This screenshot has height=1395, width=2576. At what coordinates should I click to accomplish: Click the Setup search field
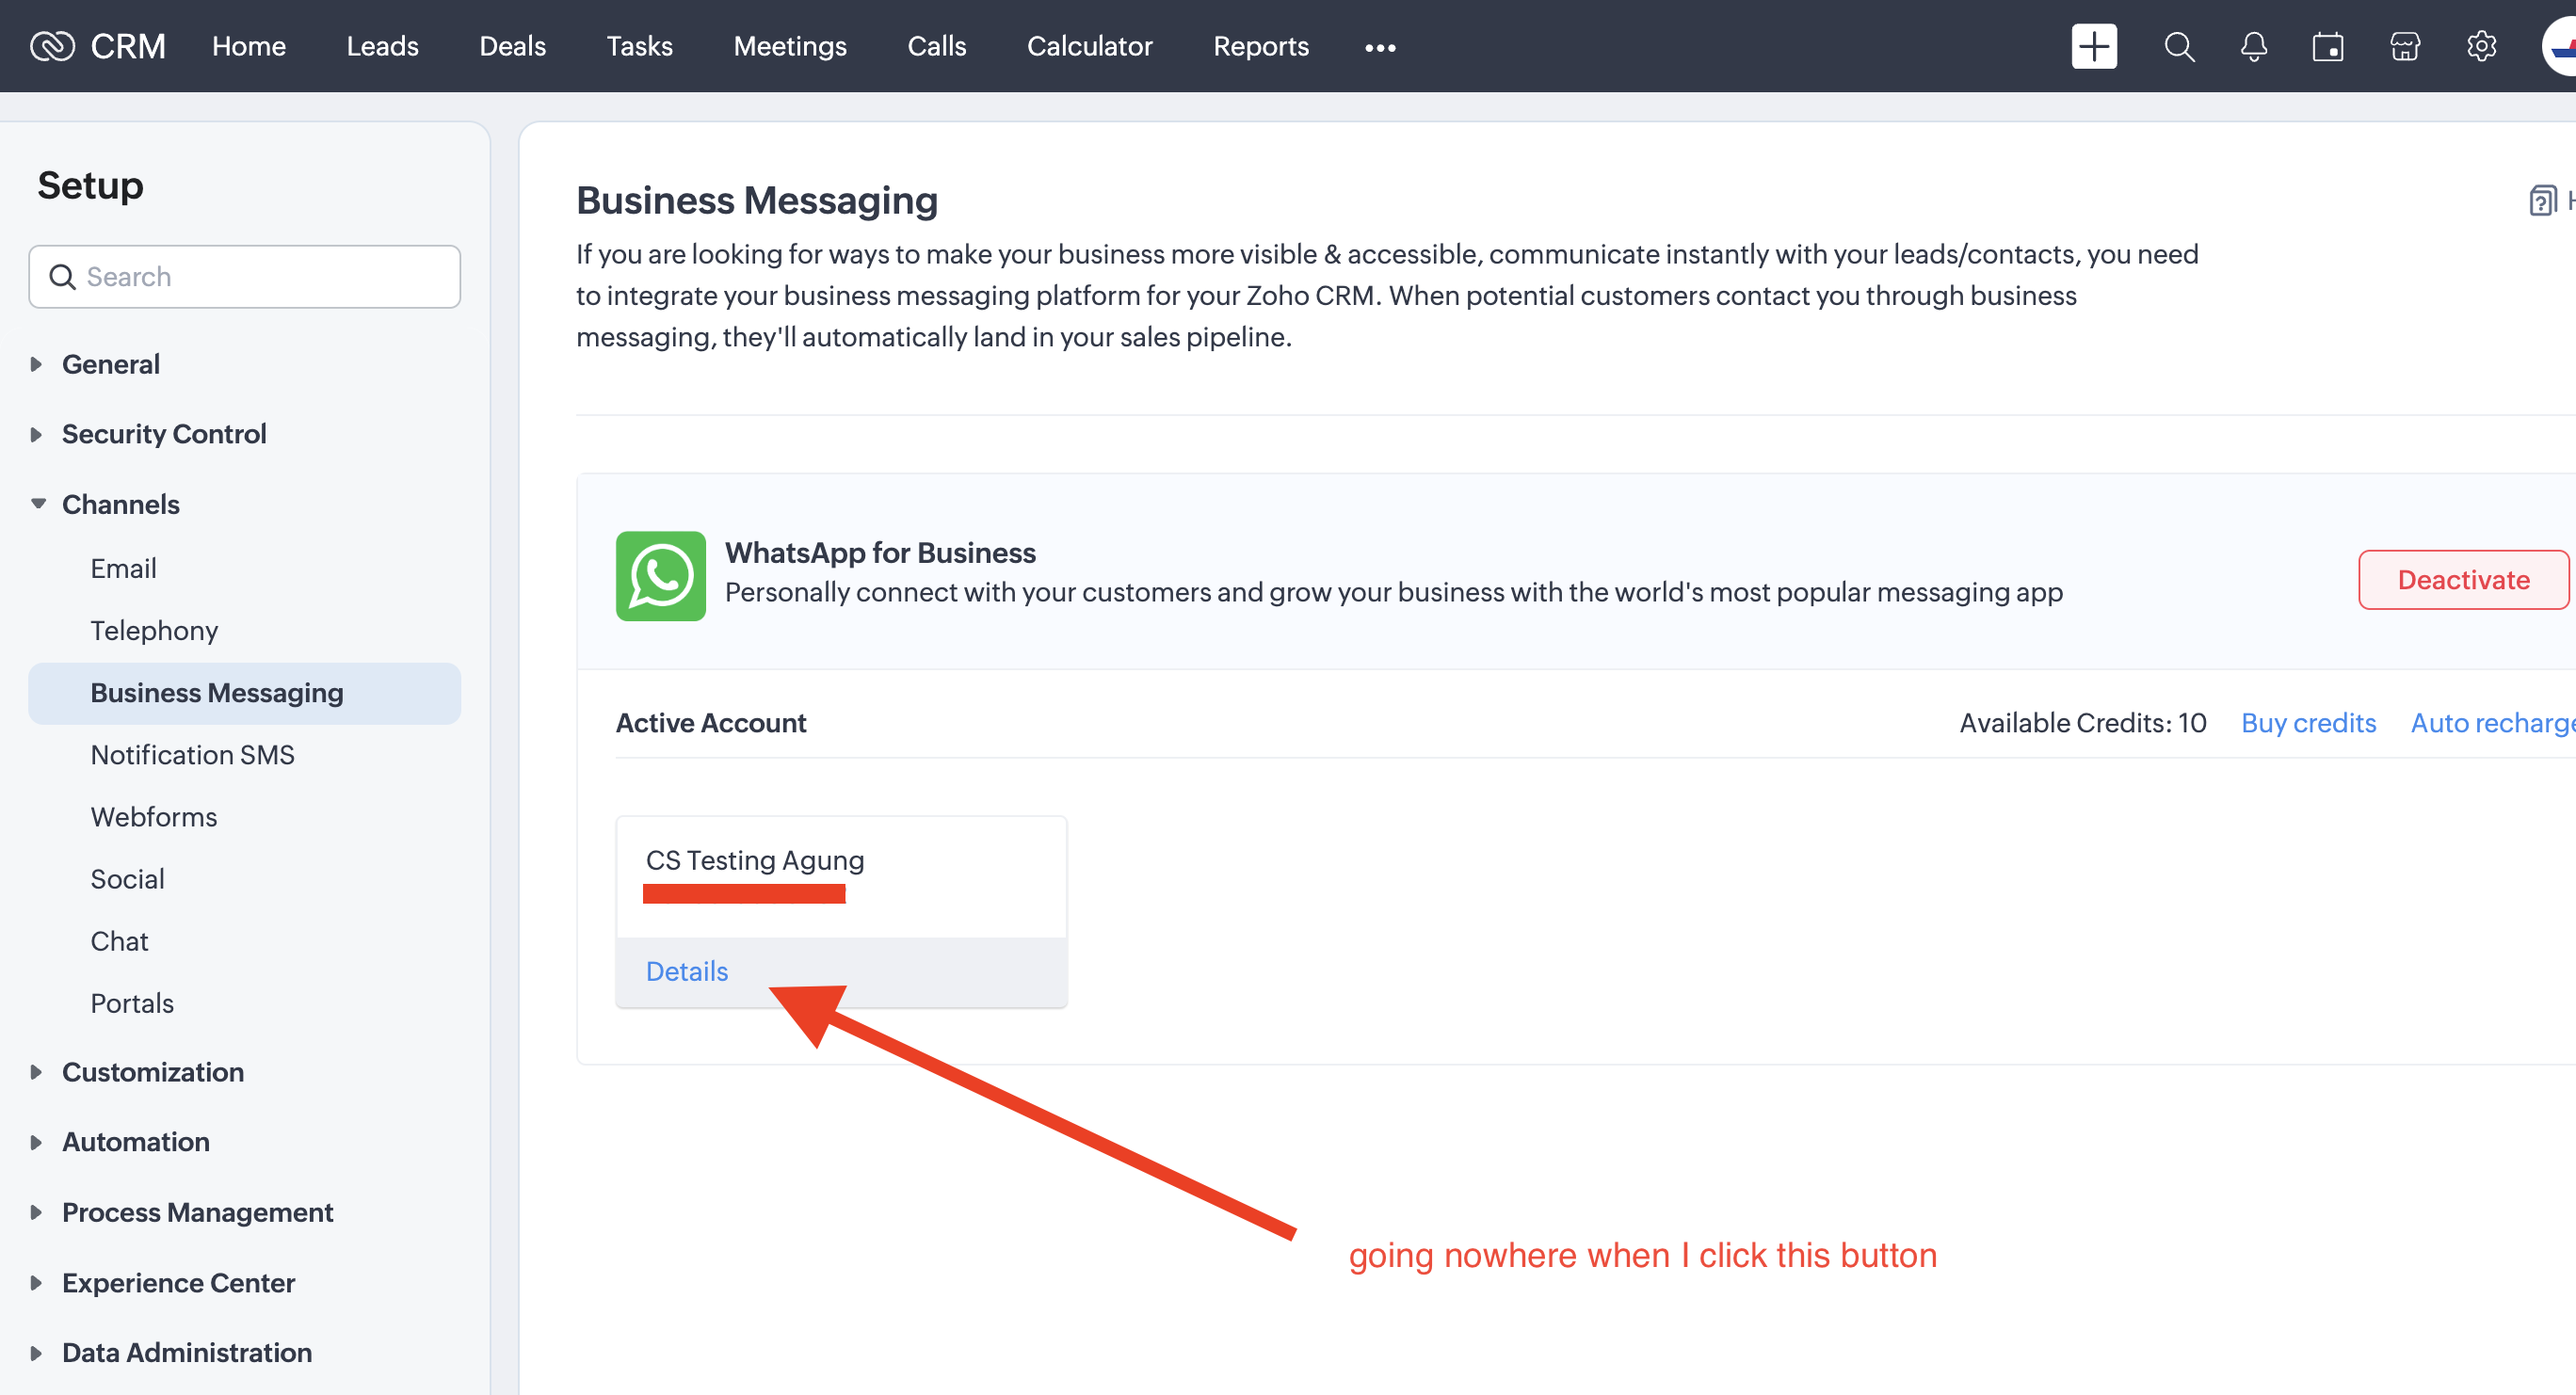point(260,277)
